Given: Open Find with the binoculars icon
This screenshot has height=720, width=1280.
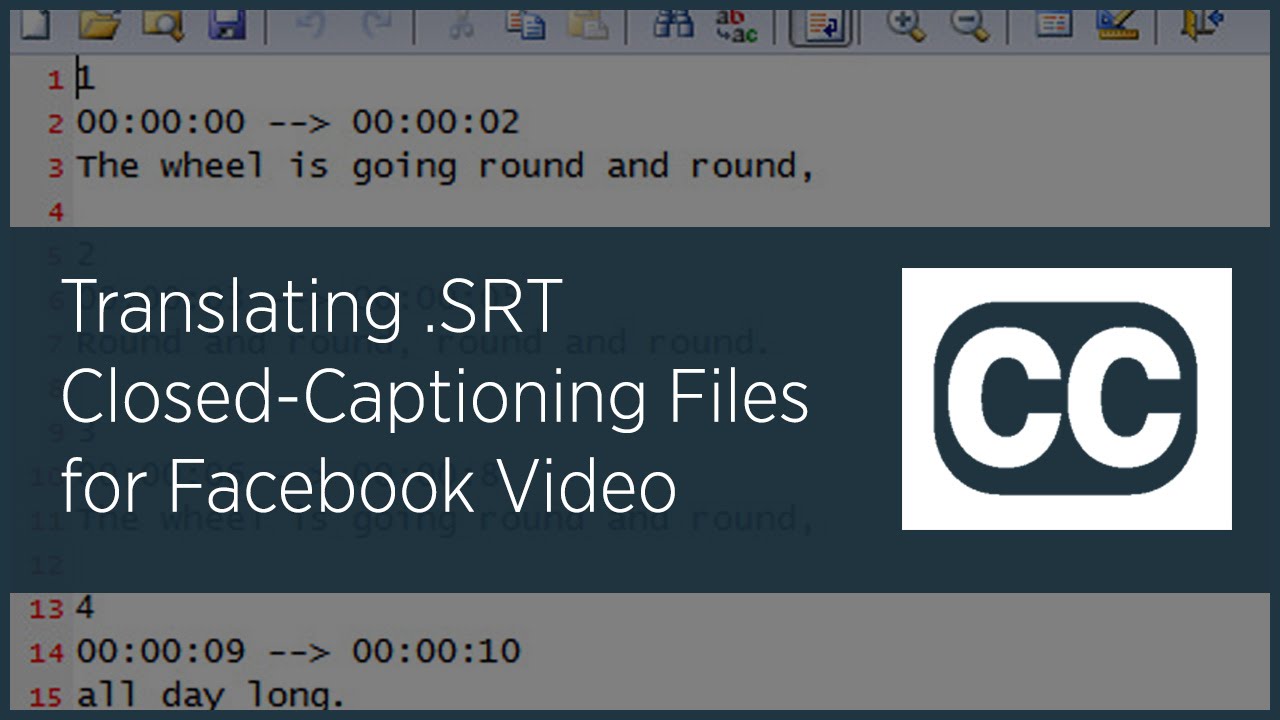Looking at the screenshot, I should tap(673, 24).
